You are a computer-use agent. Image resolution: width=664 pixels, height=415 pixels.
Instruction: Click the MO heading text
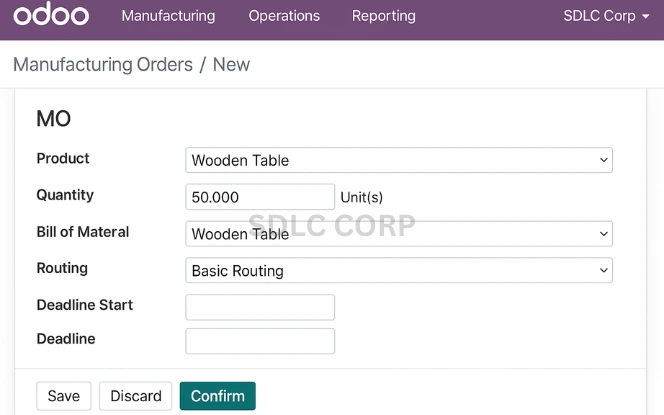(x=53, y=119)
